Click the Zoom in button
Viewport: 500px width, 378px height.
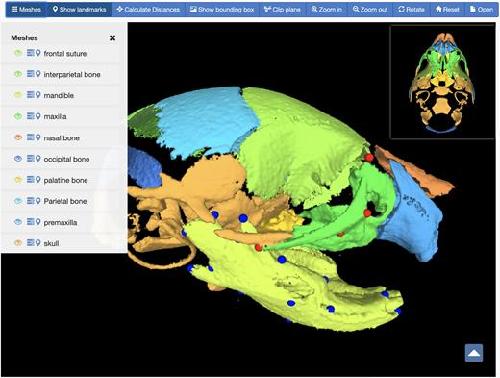click(x=326, y=10)
